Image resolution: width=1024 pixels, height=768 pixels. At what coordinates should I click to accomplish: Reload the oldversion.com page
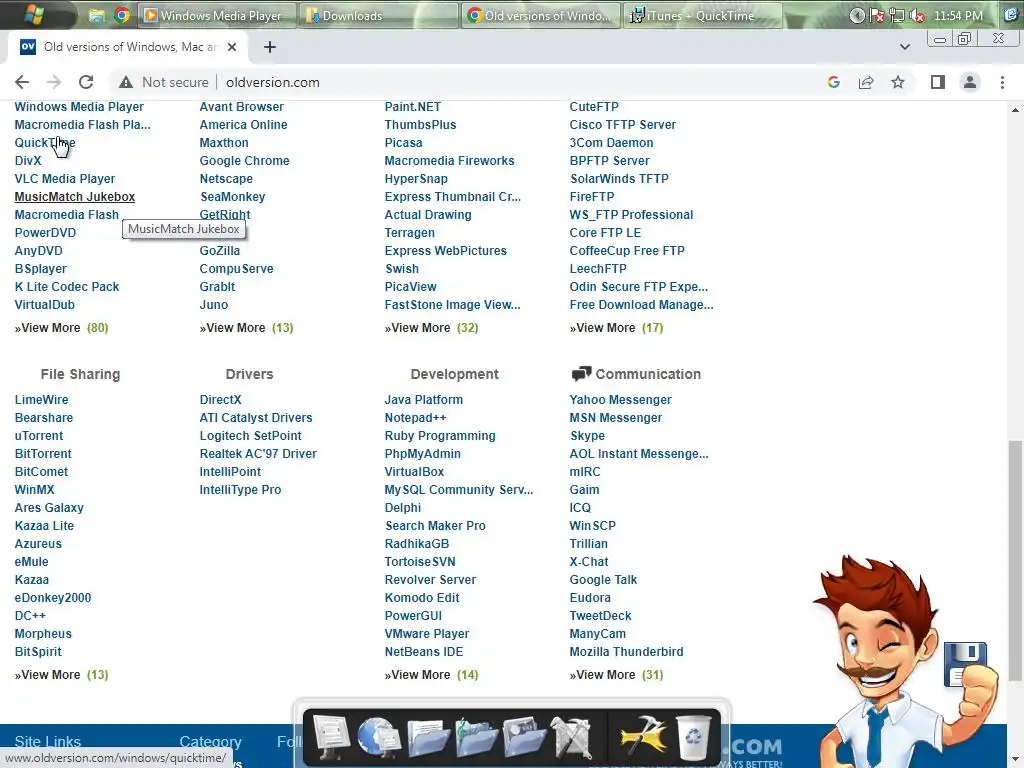(86, 82)
